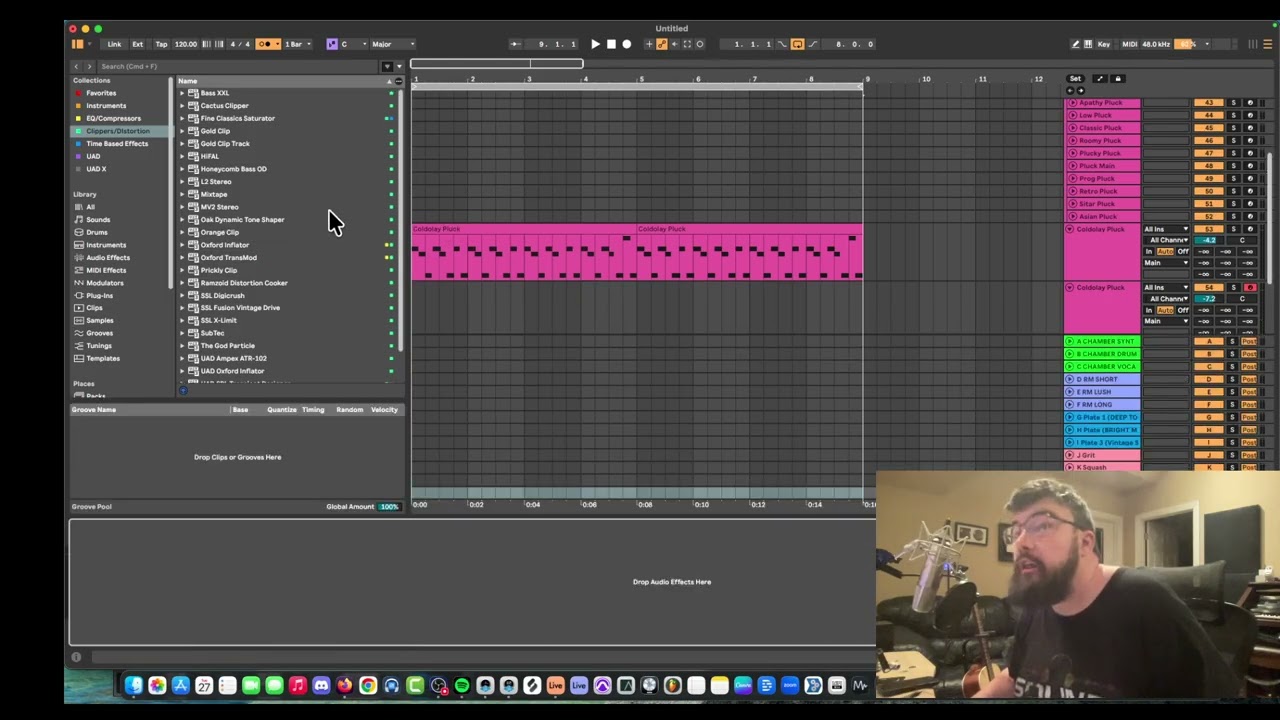The height and width of the screenshot is (720, 1280).
Task: Solo return track A CHAMBER SYNT
Action: (x=1232, y=342)
